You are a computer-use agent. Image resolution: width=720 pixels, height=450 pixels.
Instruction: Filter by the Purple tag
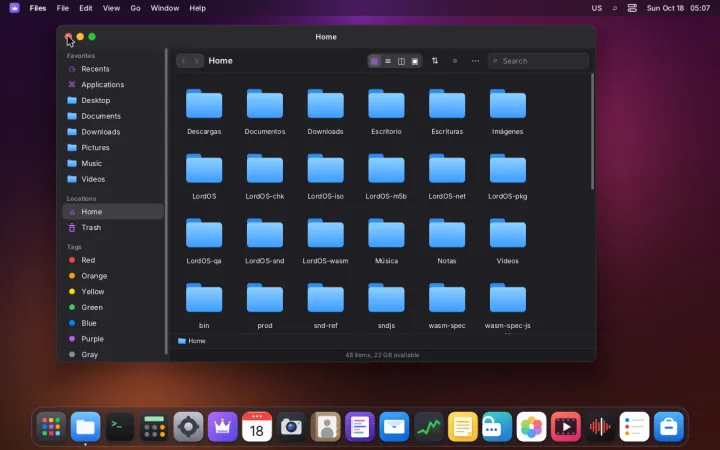point(112,339)
